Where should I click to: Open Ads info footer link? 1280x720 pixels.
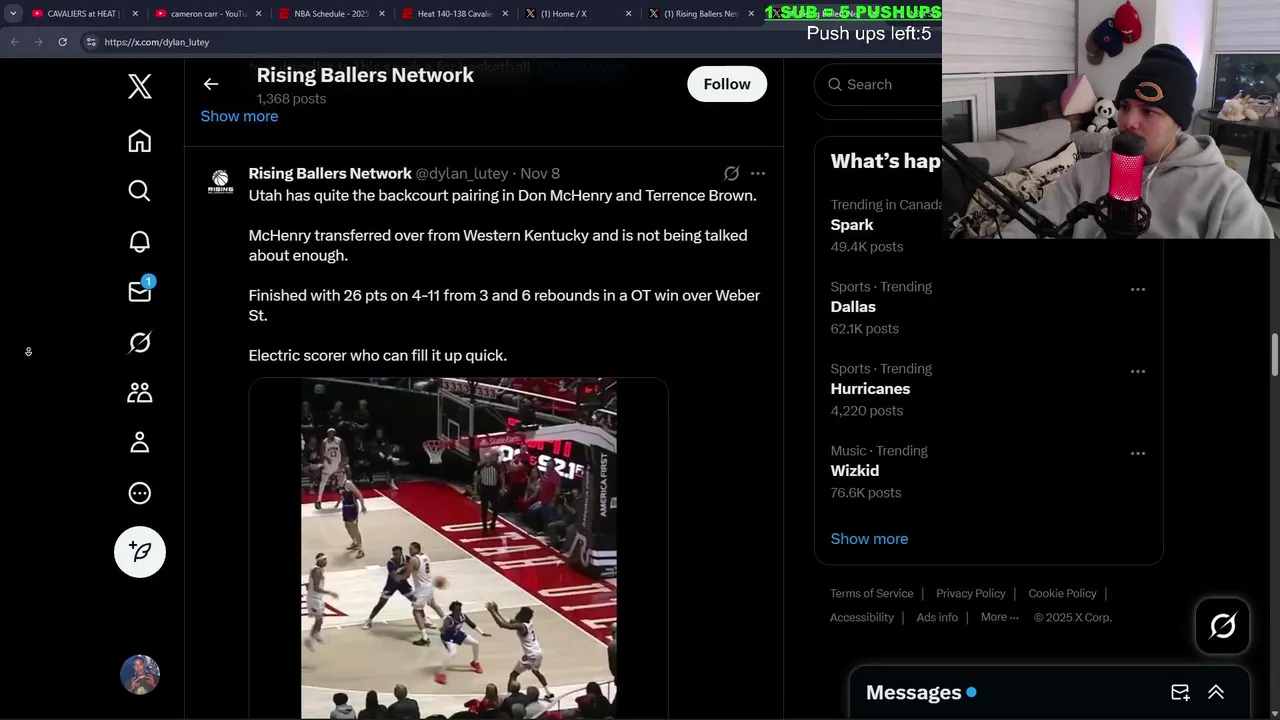pos(937,617)
